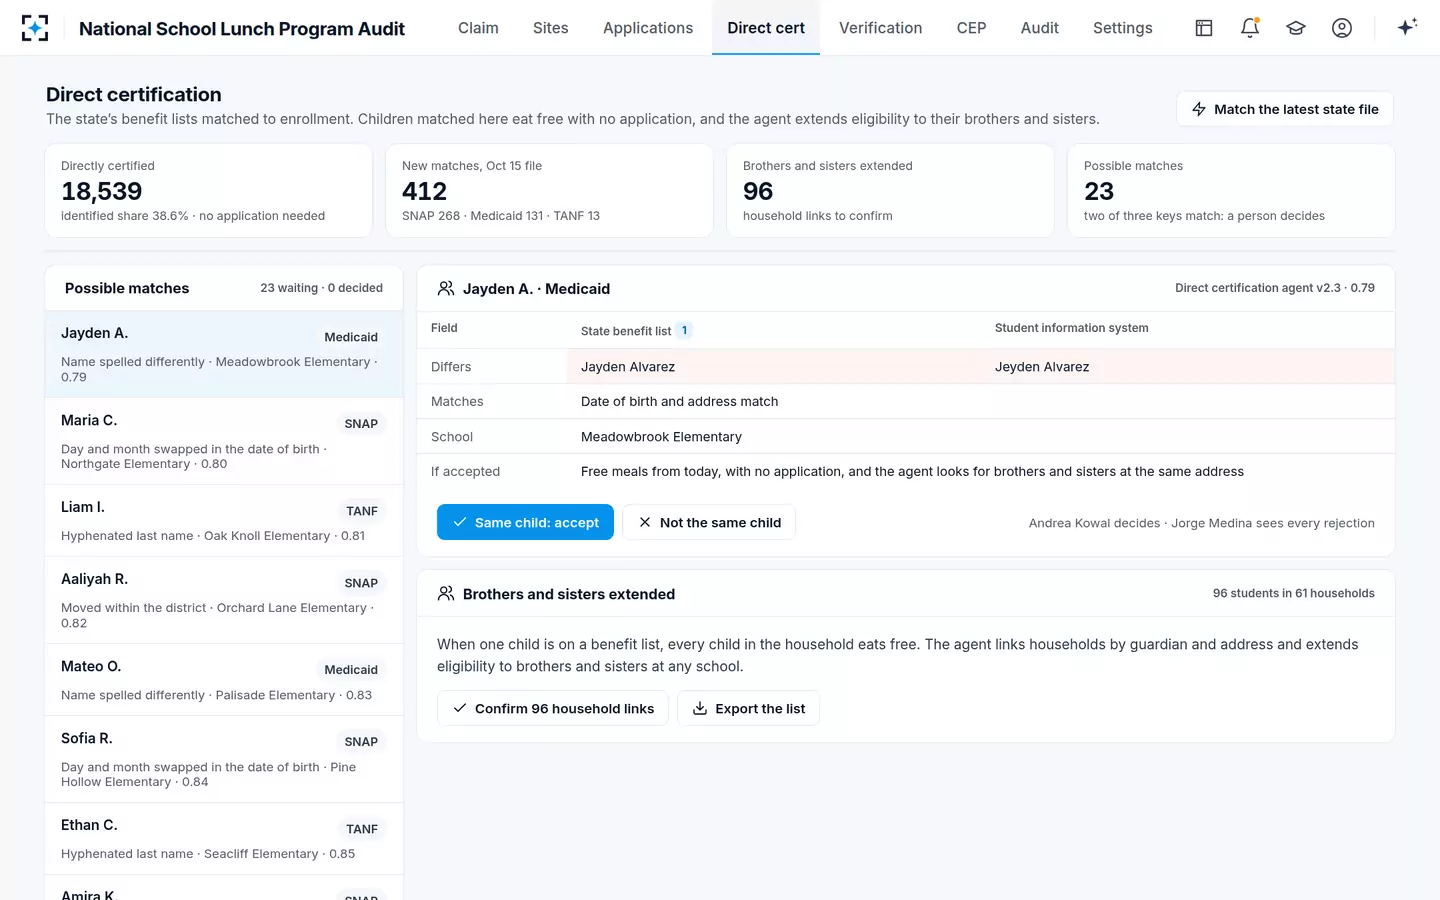The height and width of the screenshot is (900, 1440).
Task: Click the app logo icon
Action: (x=35, y=28)
